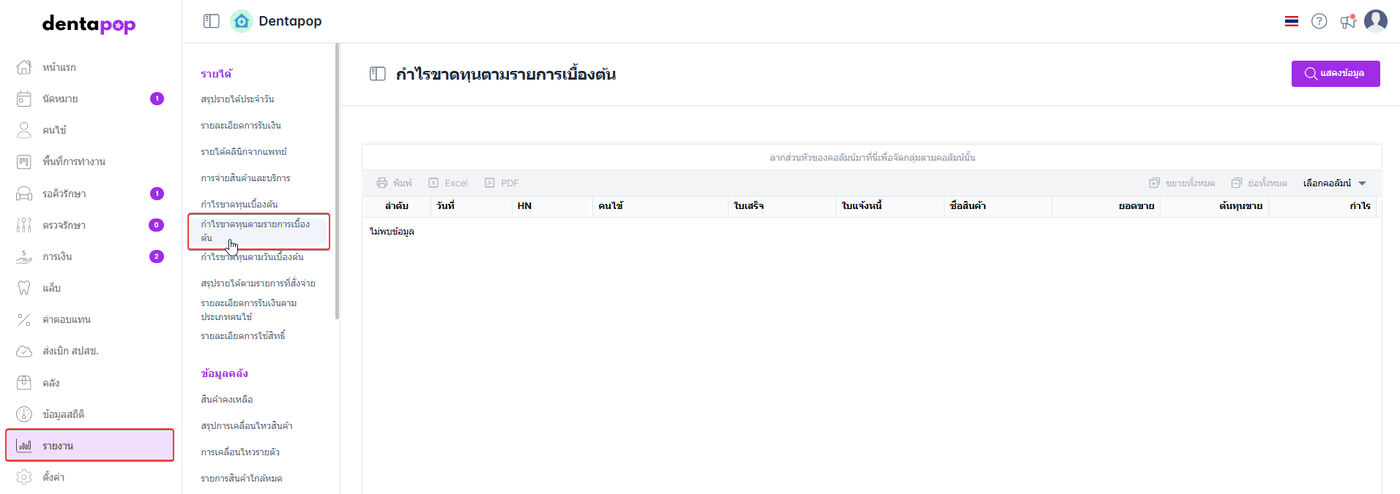Viewport: 1400px width, 494px height.
Task: Collapse all groups (ย่อทั้งหมด)
Action: [x=1259, y=183]
